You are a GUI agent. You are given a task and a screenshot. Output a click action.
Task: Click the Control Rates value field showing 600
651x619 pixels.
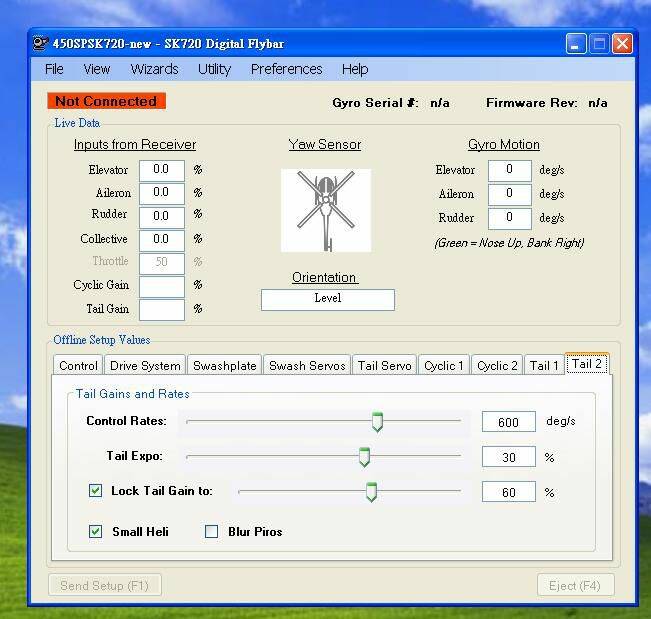[x=509, y=422]
